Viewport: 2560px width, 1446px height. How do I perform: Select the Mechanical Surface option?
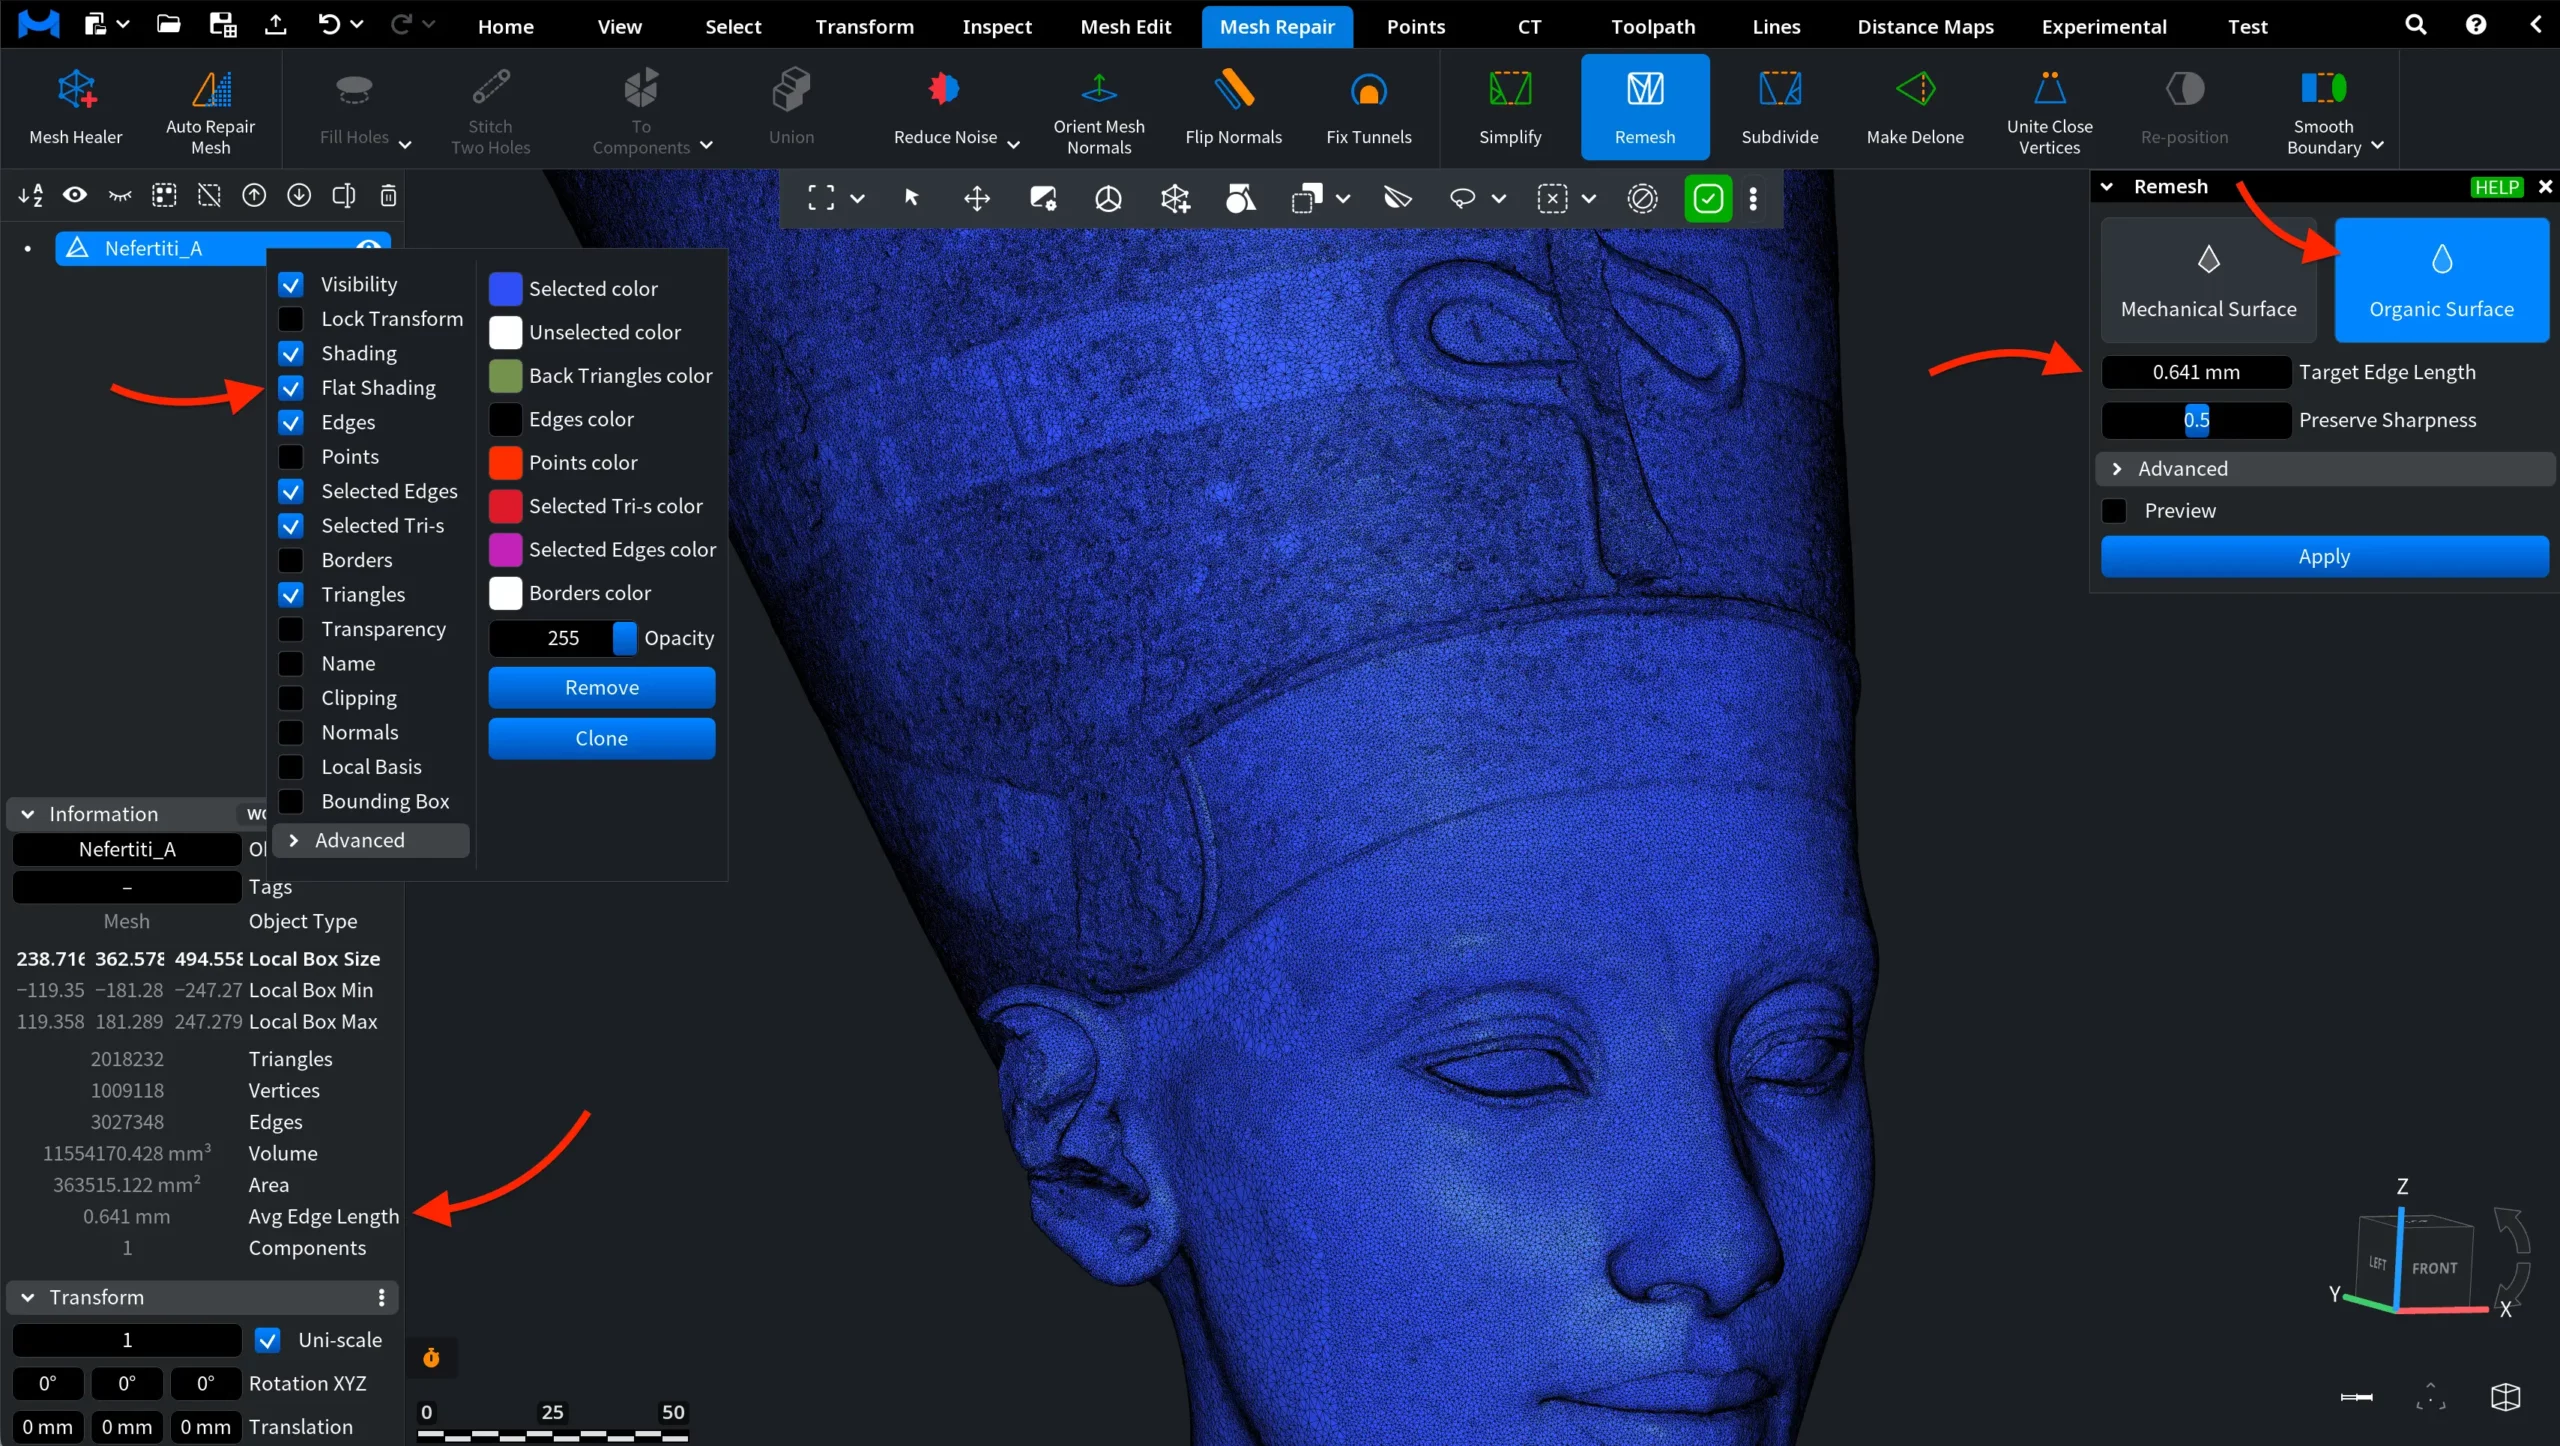tap(2208, 280)
